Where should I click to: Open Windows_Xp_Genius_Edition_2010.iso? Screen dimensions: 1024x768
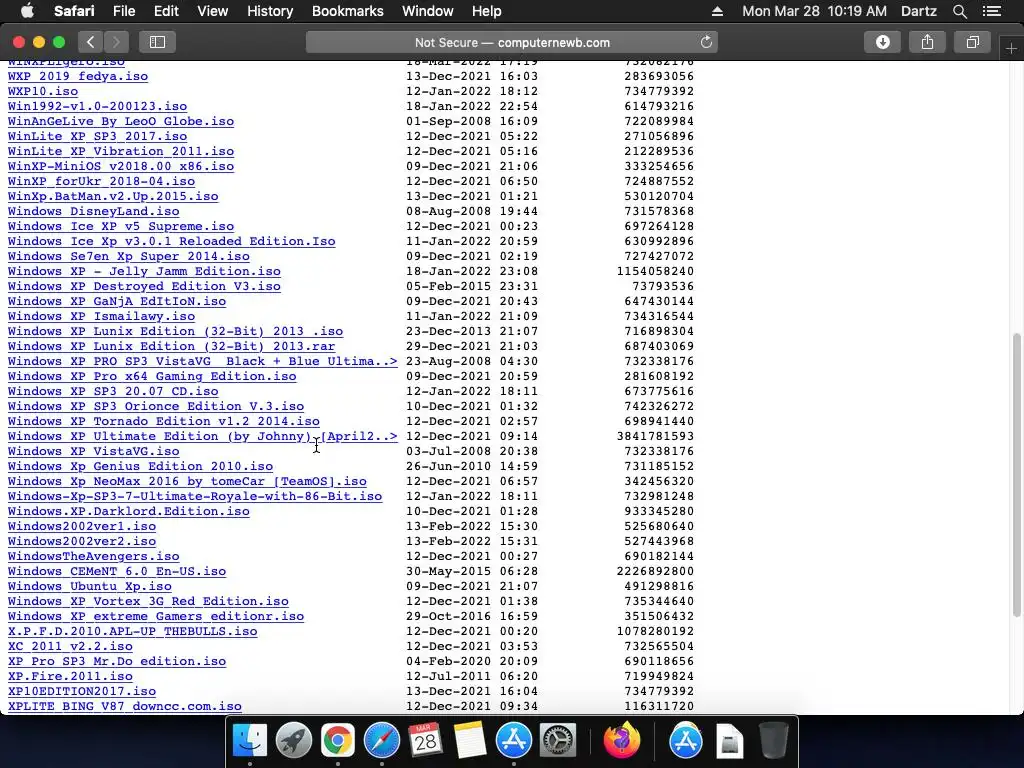point(140,467)
